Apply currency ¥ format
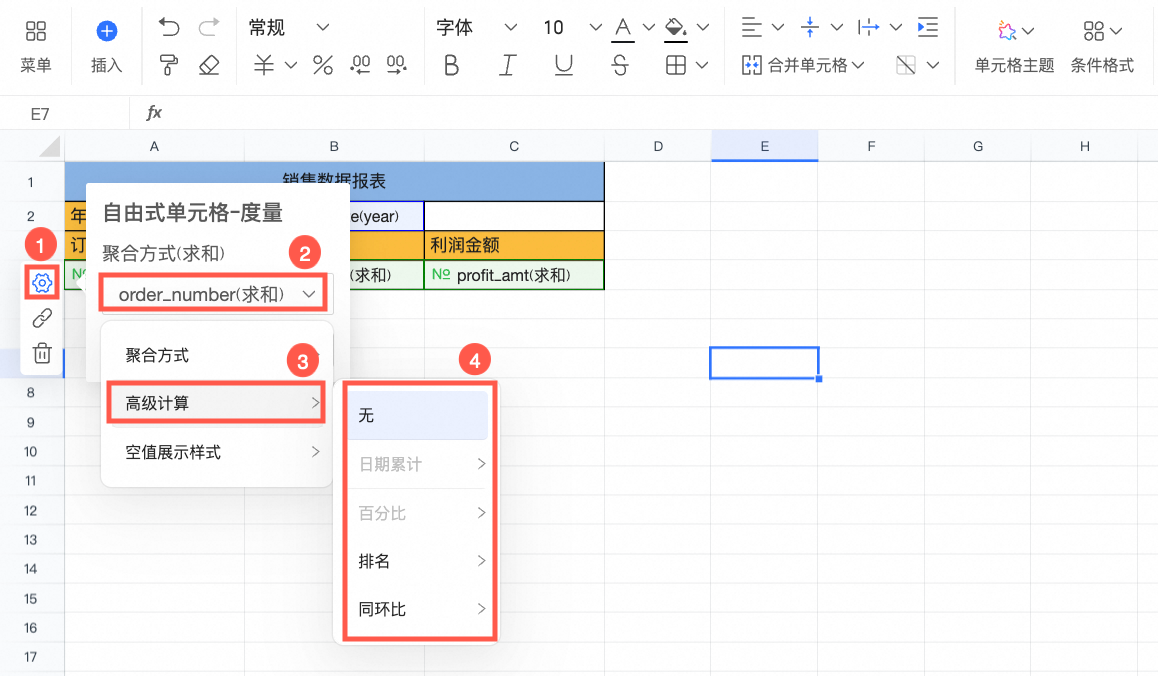1158x676 pixels. [x=264, y=65]
